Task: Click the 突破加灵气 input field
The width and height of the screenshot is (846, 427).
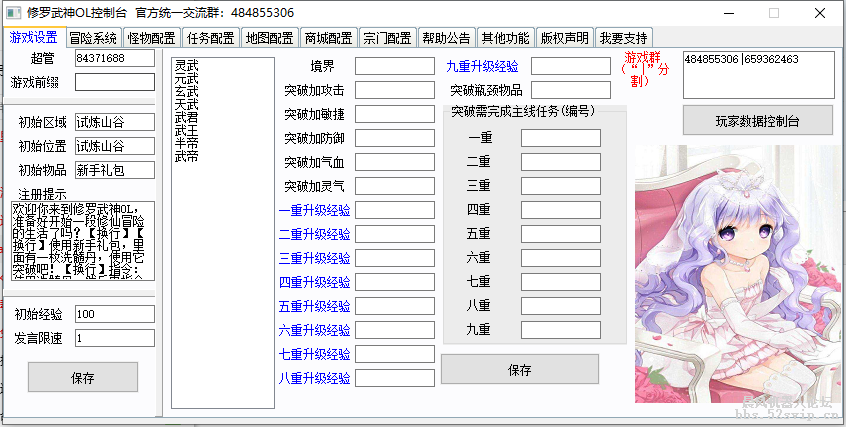Action: 395,186
